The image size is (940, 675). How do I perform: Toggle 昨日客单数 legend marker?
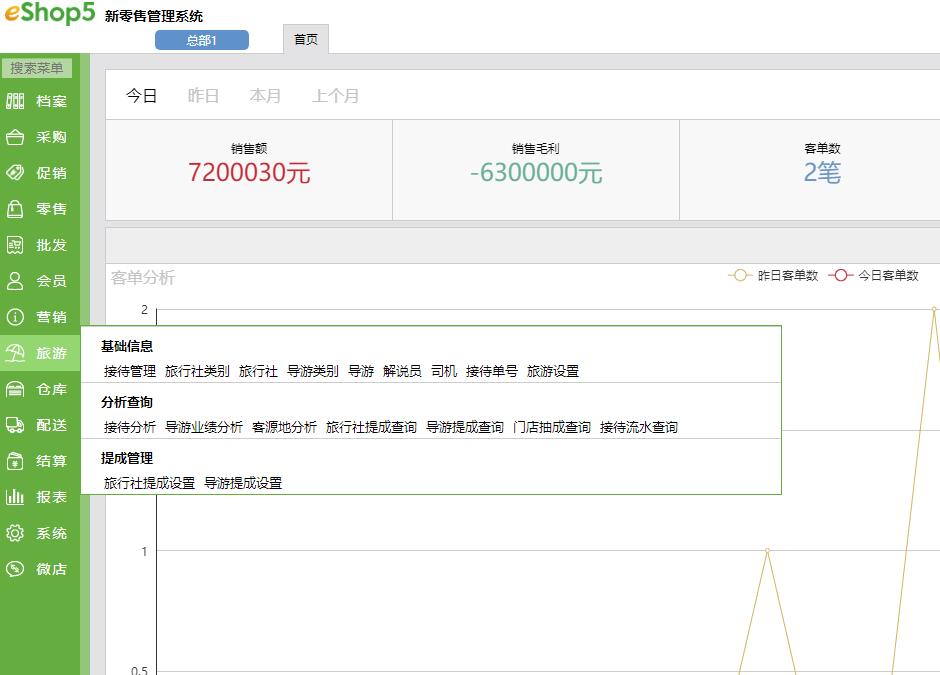click(x=740, y=275)
